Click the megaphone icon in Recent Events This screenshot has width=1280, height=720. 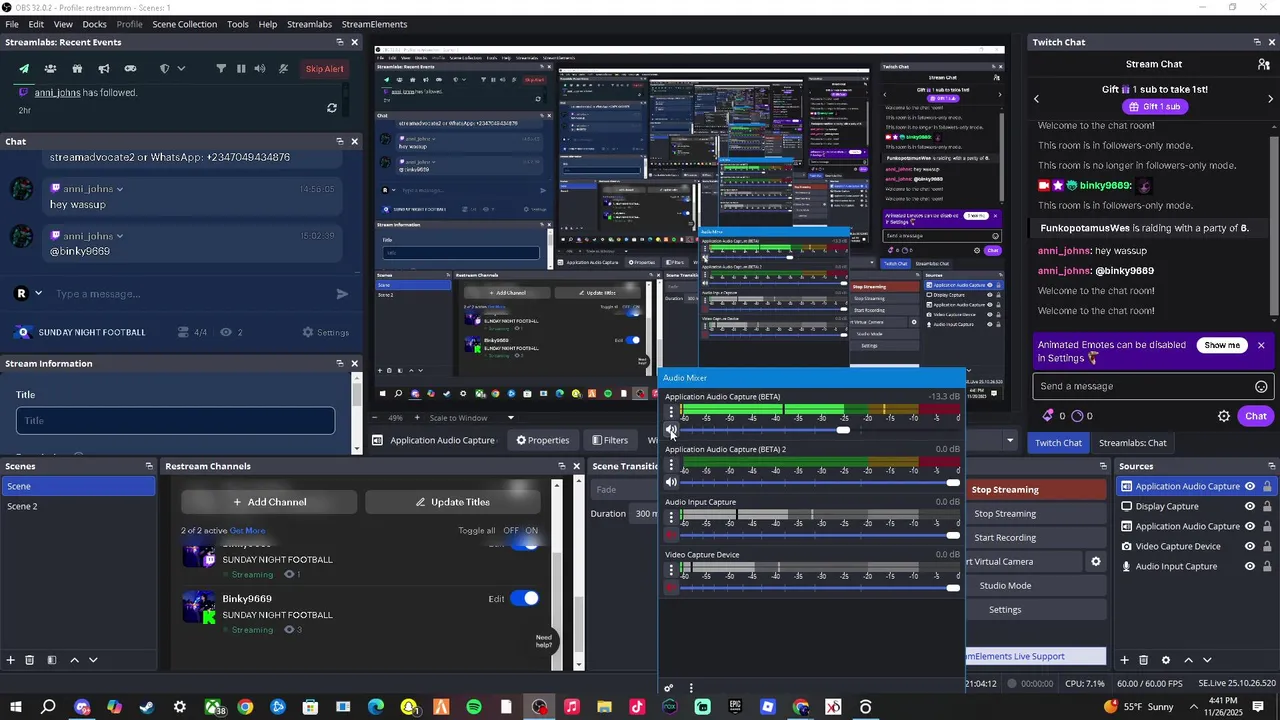104,69
